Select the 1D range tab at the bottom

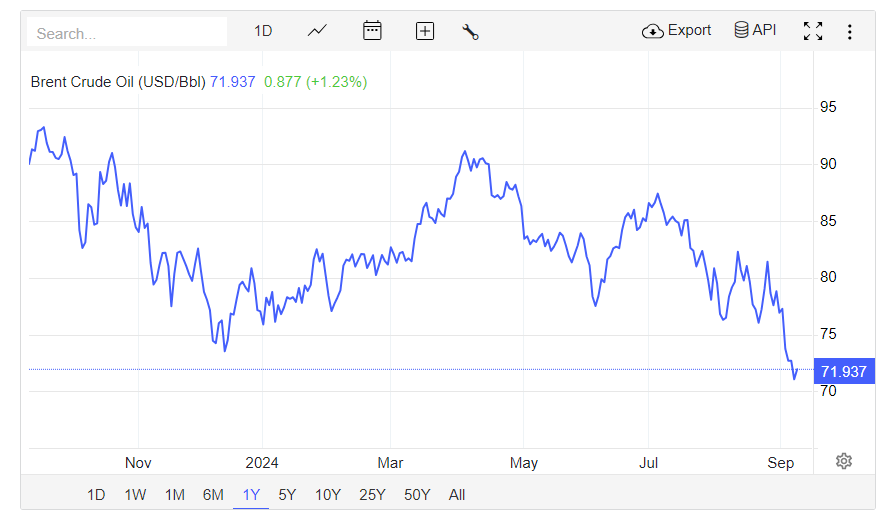click(x=96, y=495)
